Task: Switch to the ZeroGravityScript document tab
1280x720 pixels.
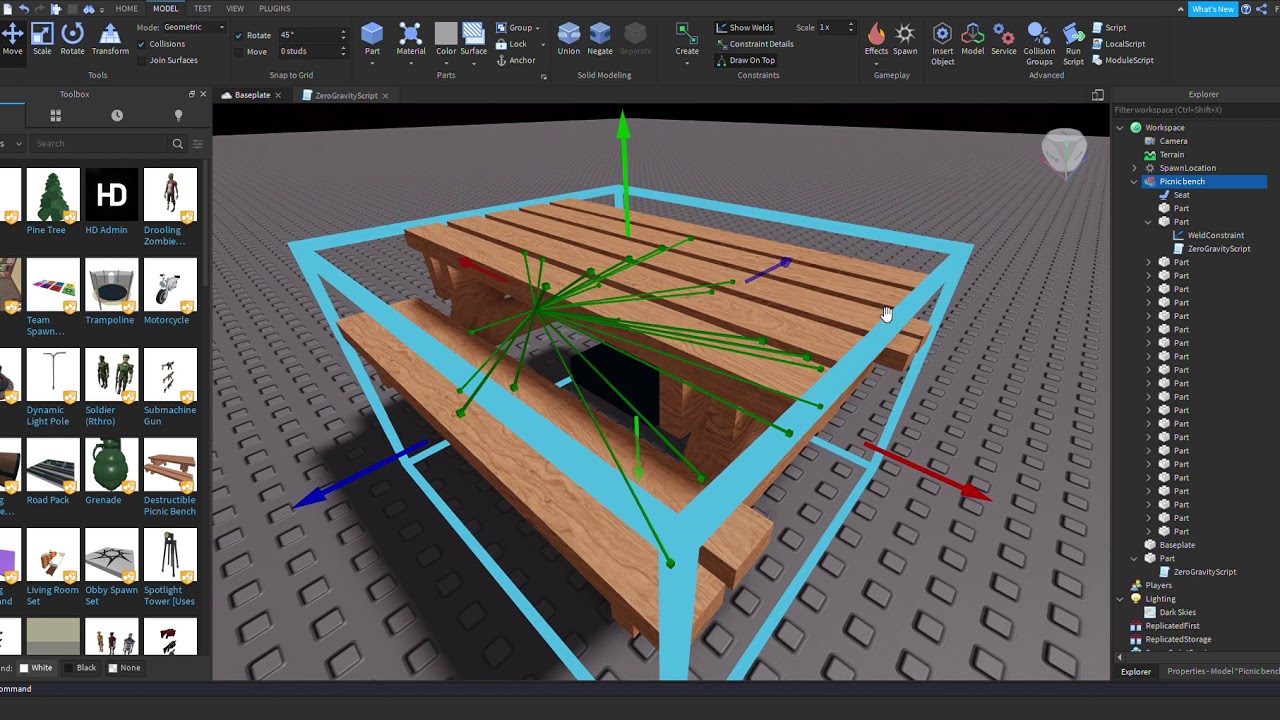Action: pyautogui.click(x=346, y=95)
